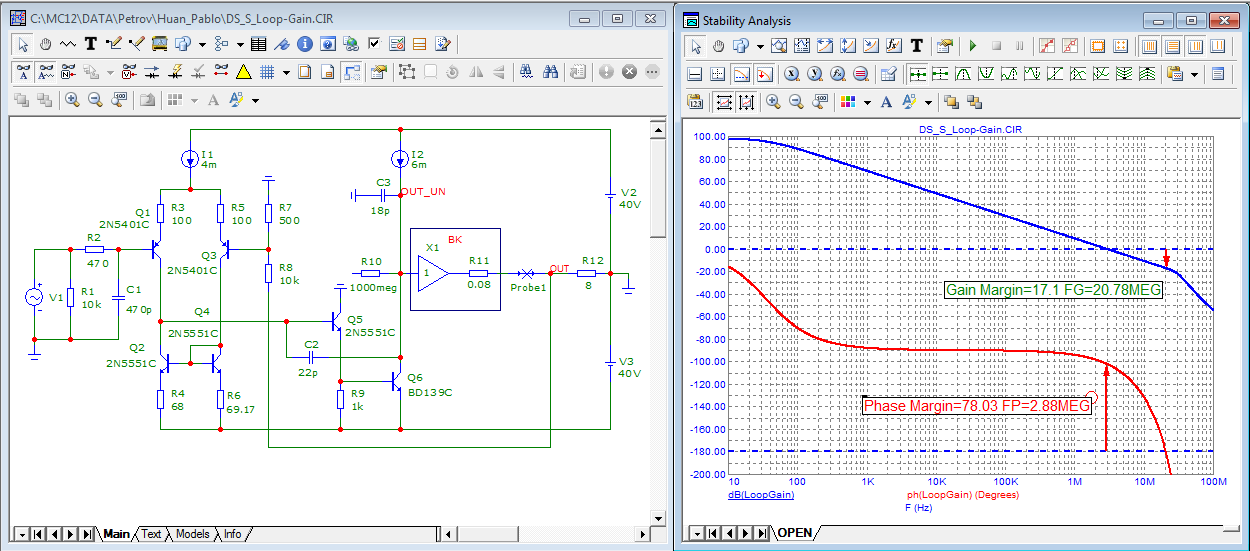Image resolution: width=1250 pixels, height=551 pixels.
Task: Zoom in on the schematic with magnifier plus
Action: coord(72,100)
